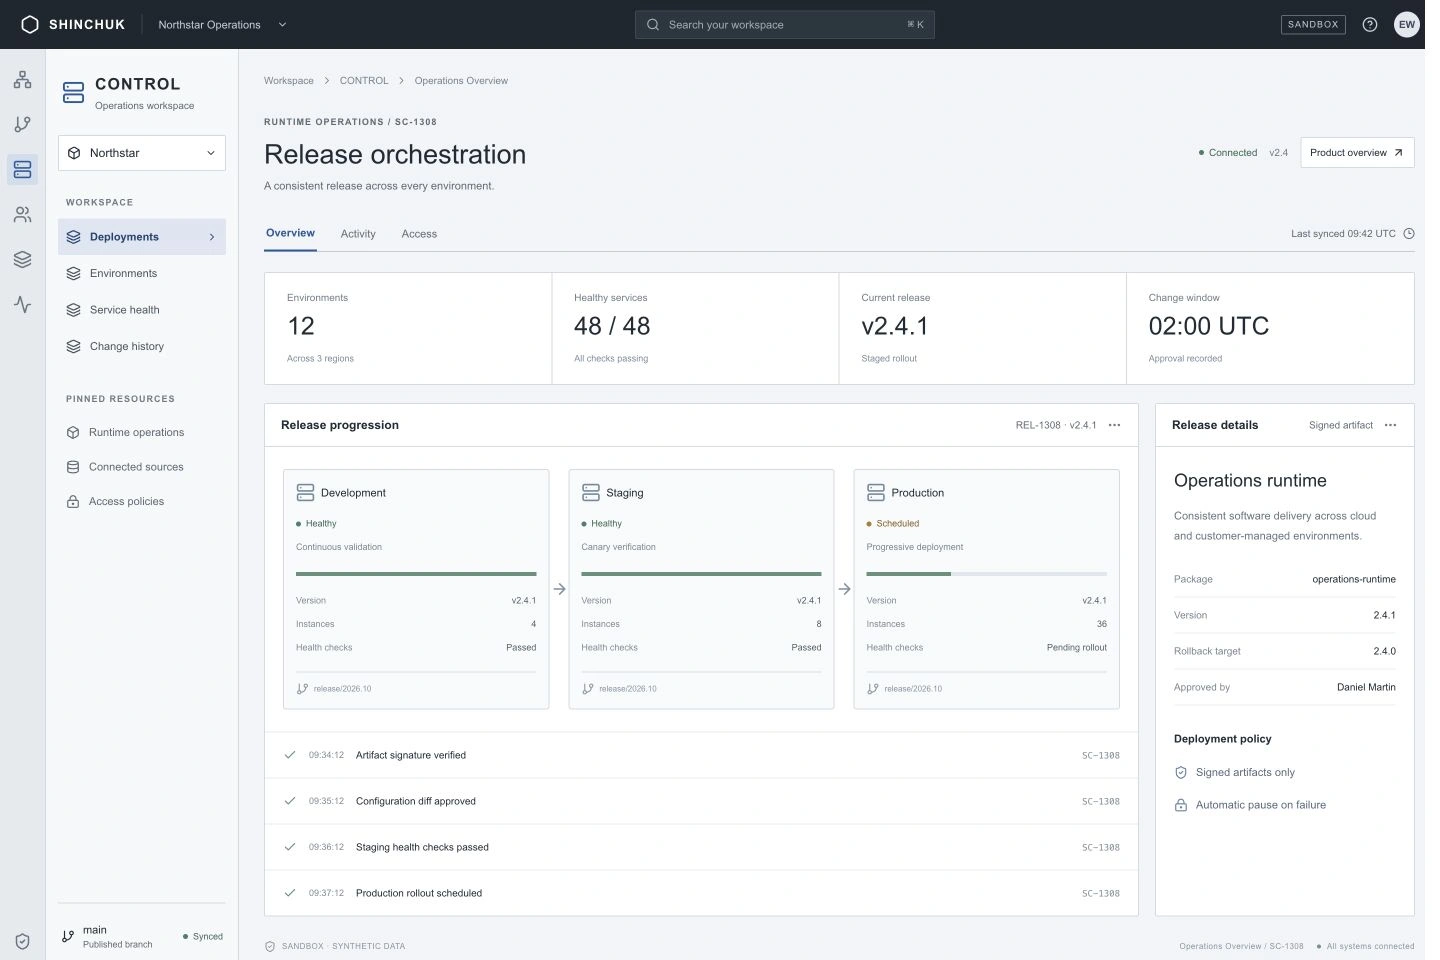Click the Change window 02:00 UTC card
1440x960 pixels.
click(x=1270, y=329)
